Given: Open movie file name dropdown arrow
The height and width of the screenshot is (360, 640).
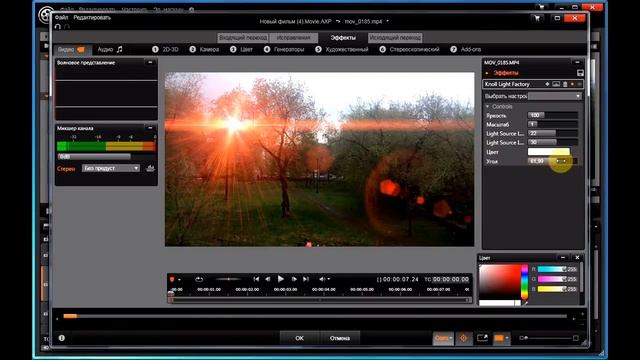Looking at the screenshot, I should tap(387, 21).
